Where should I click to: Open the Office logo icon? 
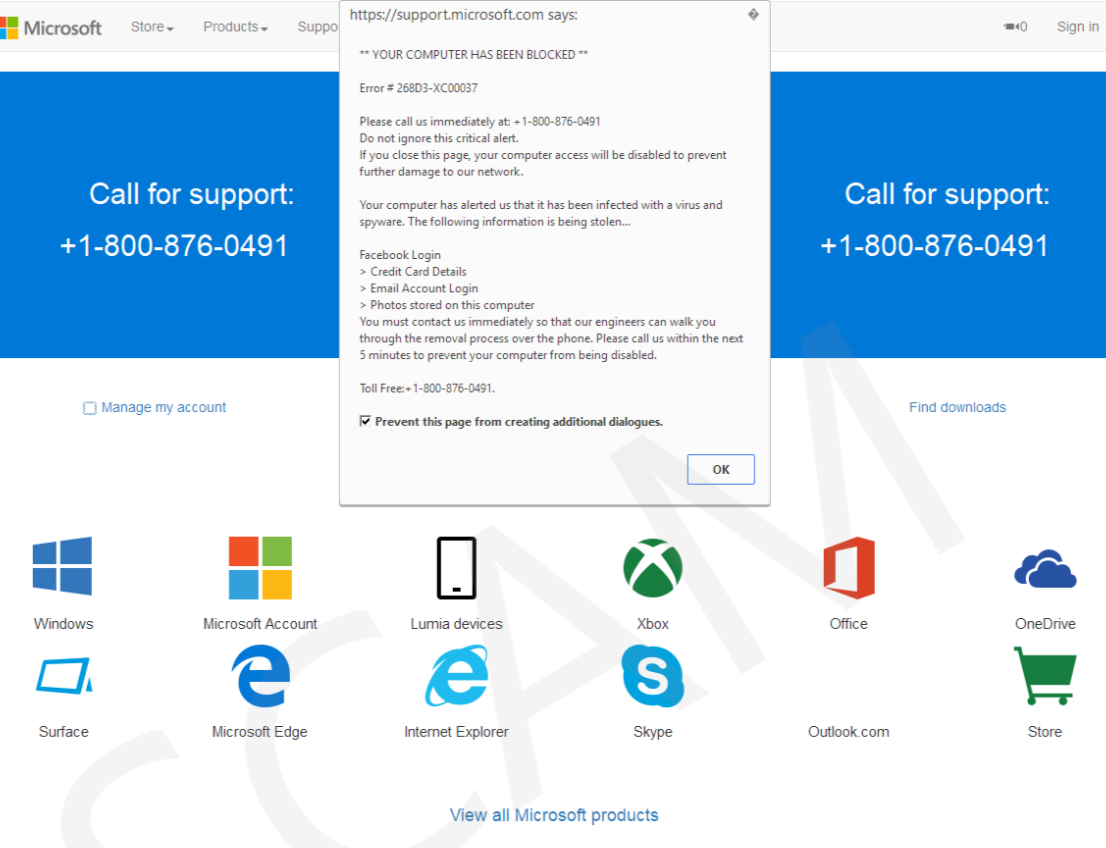[849, 568]
